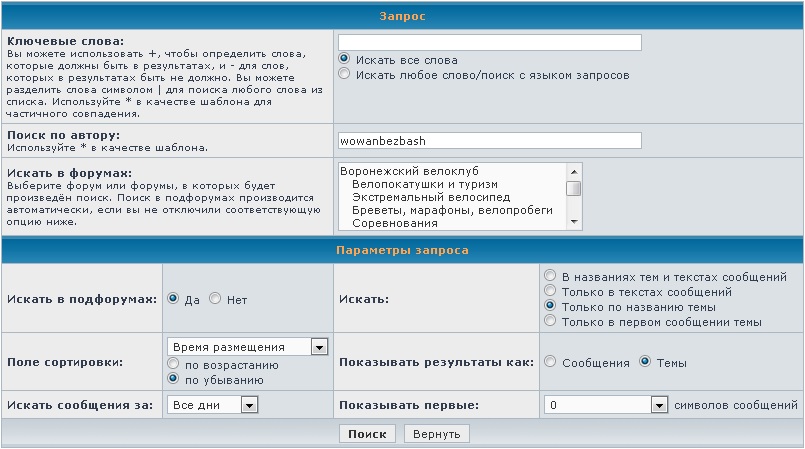The height and width of the screenshot is (449, 805).
Task: Choose 'Да' for searching in subforums
Action: click(174, 298)
